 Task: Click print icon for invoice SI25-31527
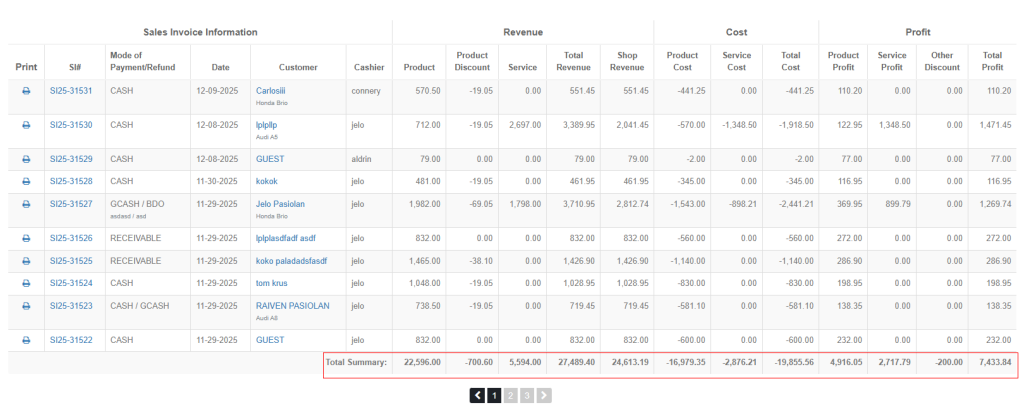[26, 204]
